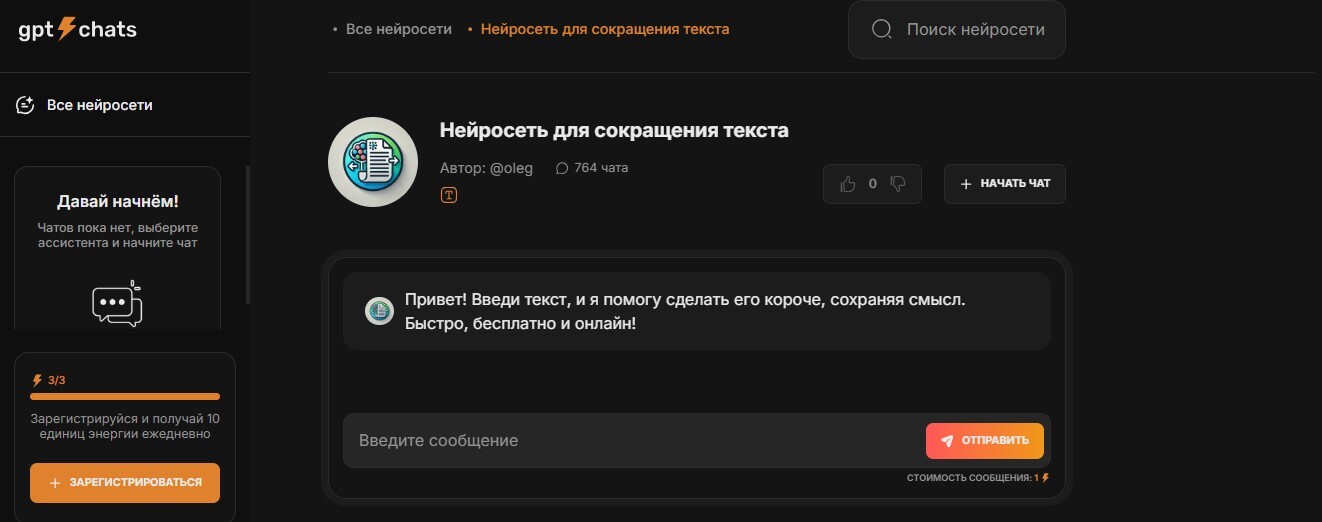This screenshot has height=522, width=1322.
Task: Click the lightning icon by стоимость сообщения
Action: [1046, 478]
